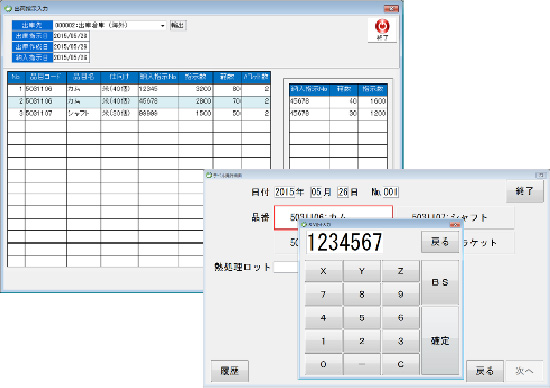550x388 pixels.
Task: Tap the 2 key on the keypad
Action: [362, 341]
